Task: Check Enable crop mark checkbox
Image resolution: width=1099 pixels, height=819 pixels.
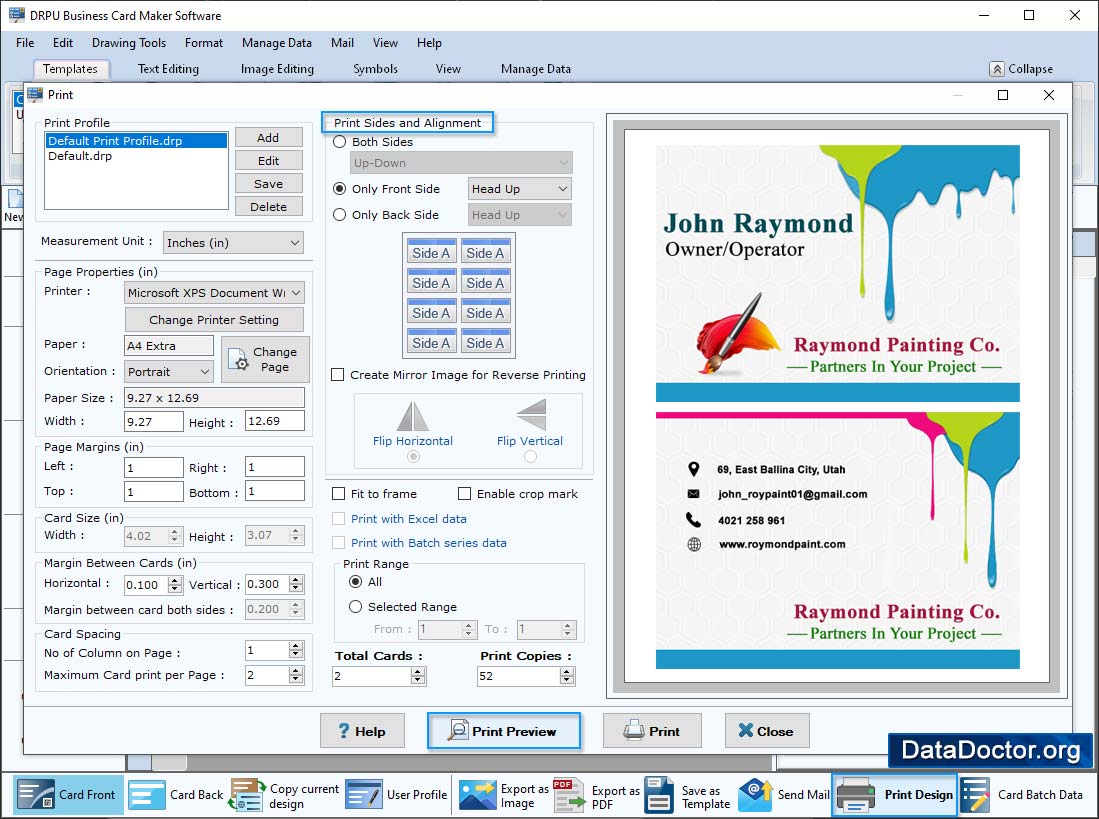Action: (464, 494)
